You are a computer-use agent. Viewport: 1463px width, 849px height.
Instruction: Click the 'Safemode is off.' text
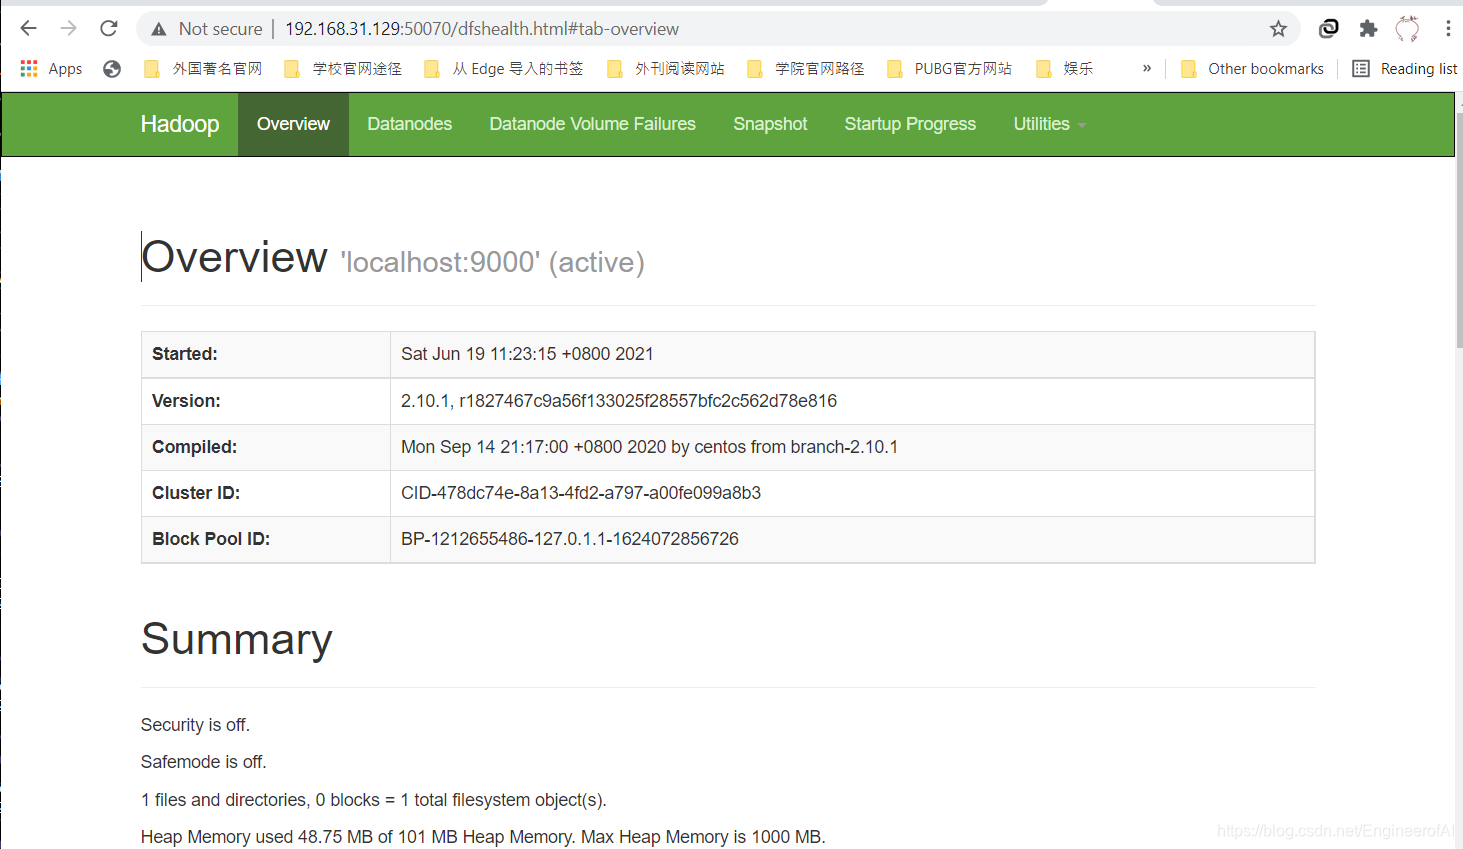204,762
